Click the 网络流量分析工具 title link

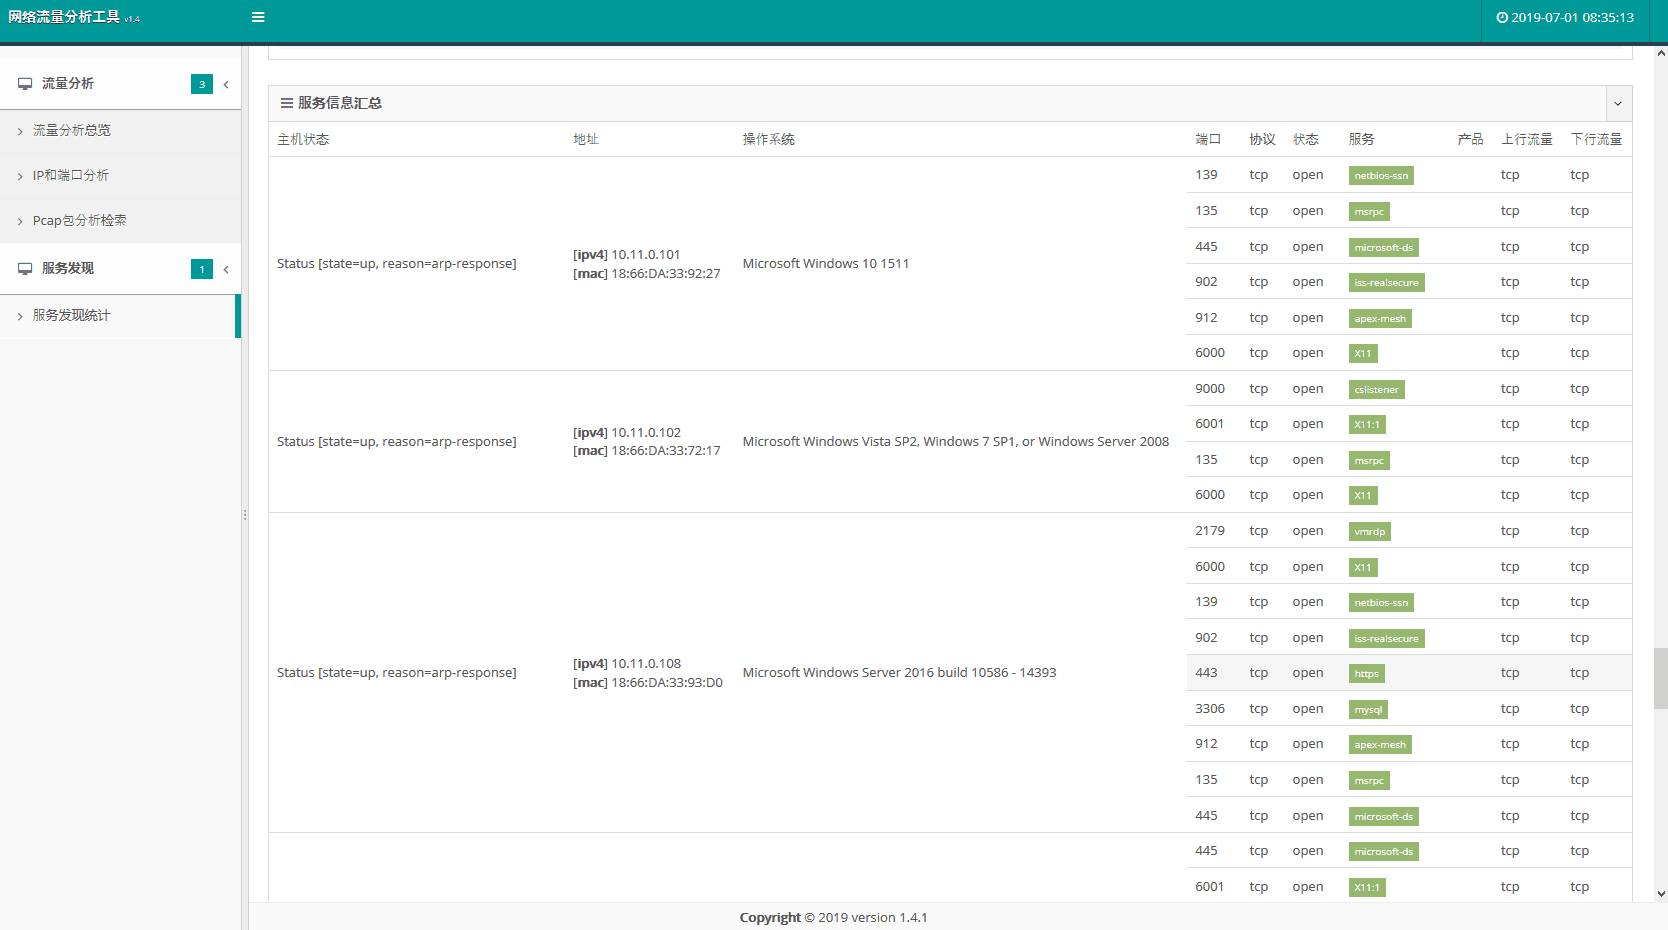tap(64, 17)
